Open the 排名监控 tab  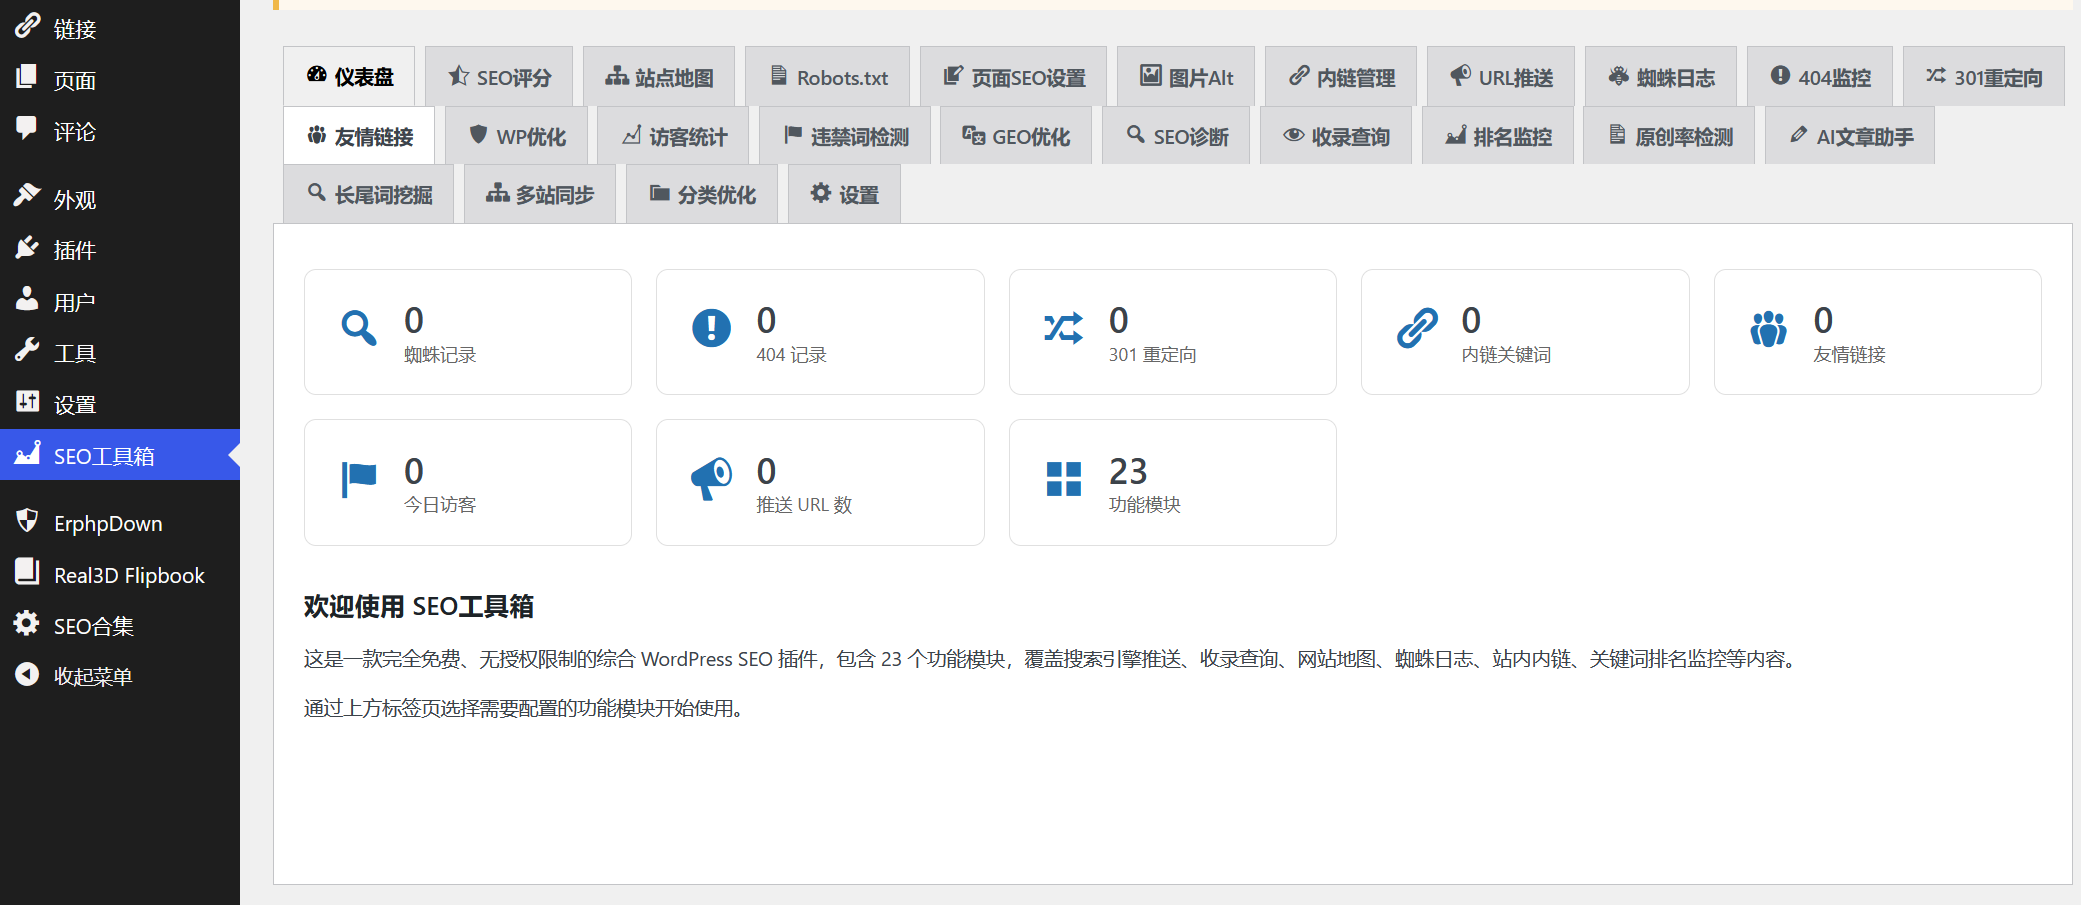point(1498,135)
